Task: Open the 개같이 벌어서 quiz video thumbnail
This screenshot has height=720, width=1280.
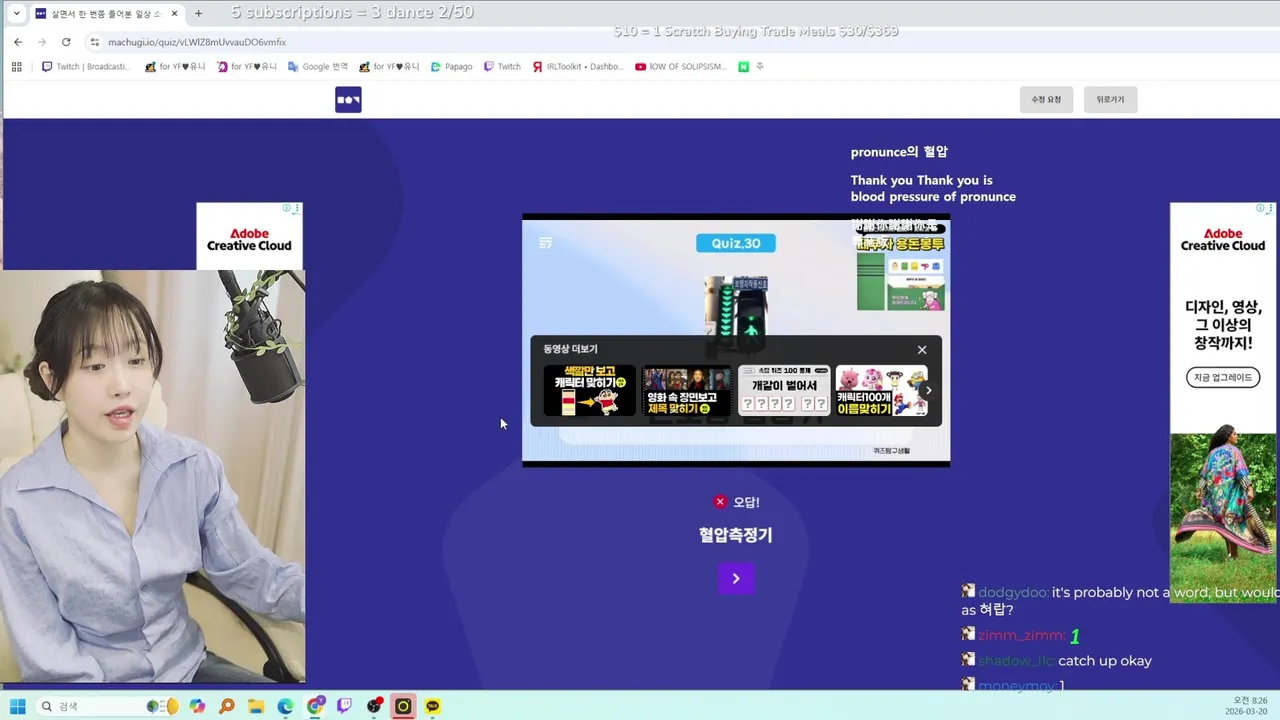Action: coord(784,390)
